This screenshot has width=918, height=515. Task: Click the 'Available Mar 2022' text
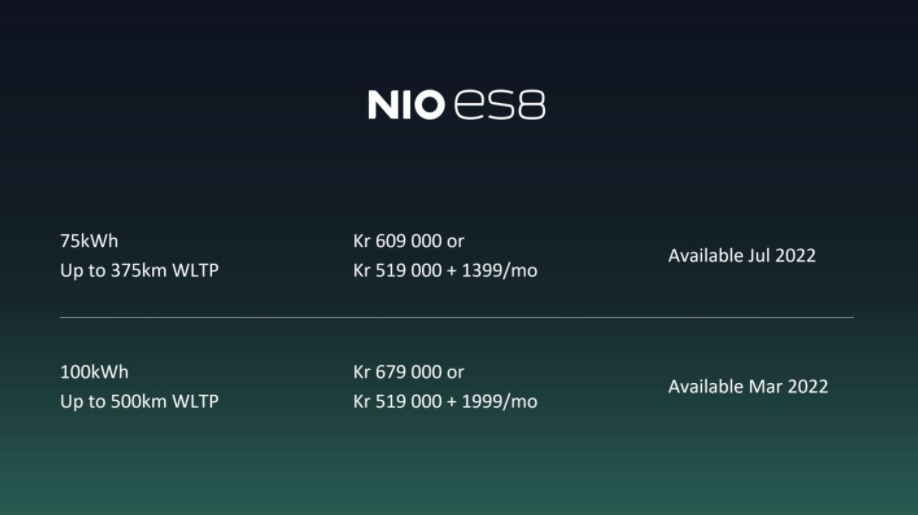[748, 387]
